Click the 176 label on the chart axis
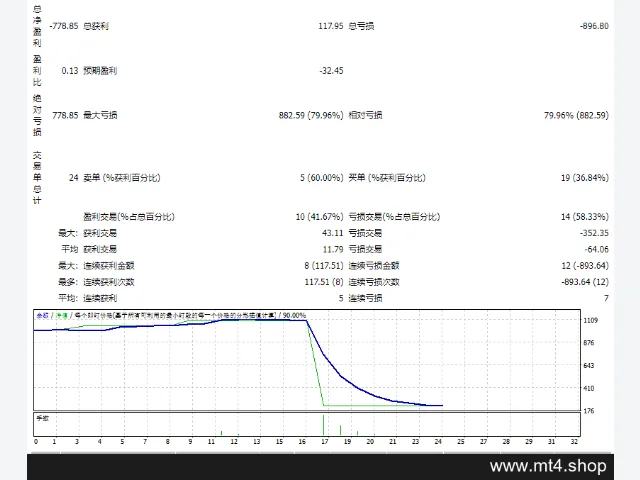 [x=589, y=411]
